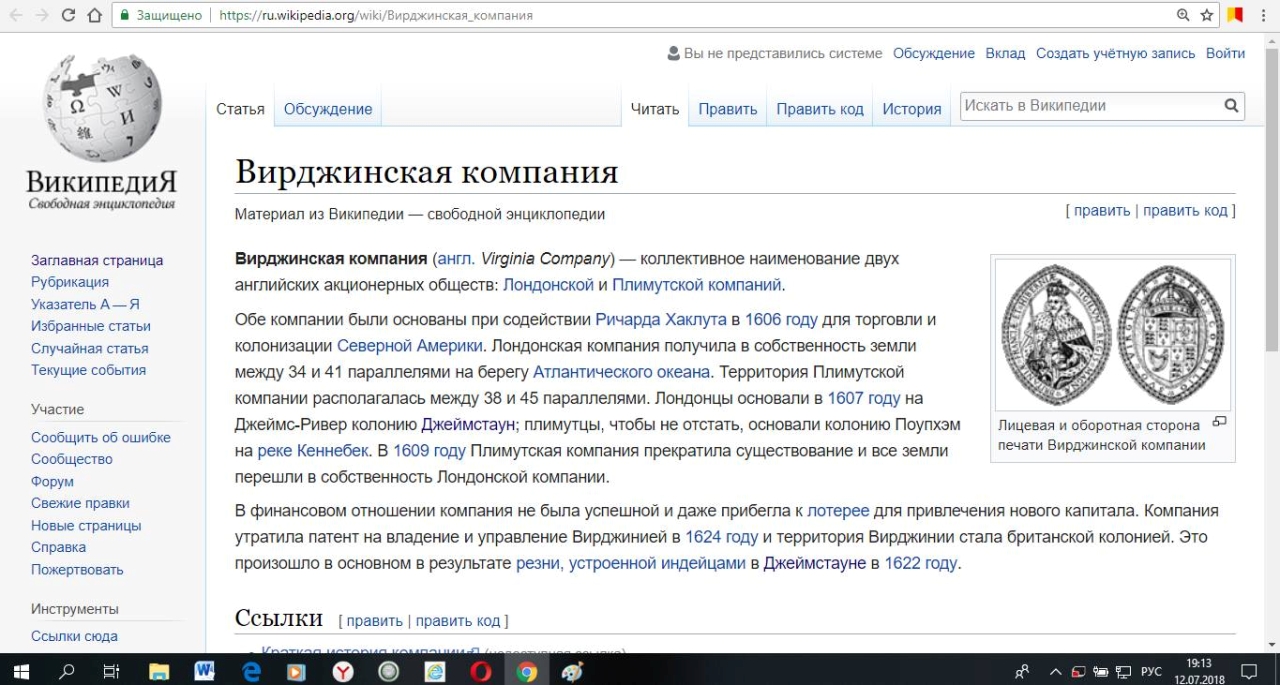Image resolution: width=1280 pixels, height=685 pixels.
Task: Go back using the browser back arrow
Action: 17,15
